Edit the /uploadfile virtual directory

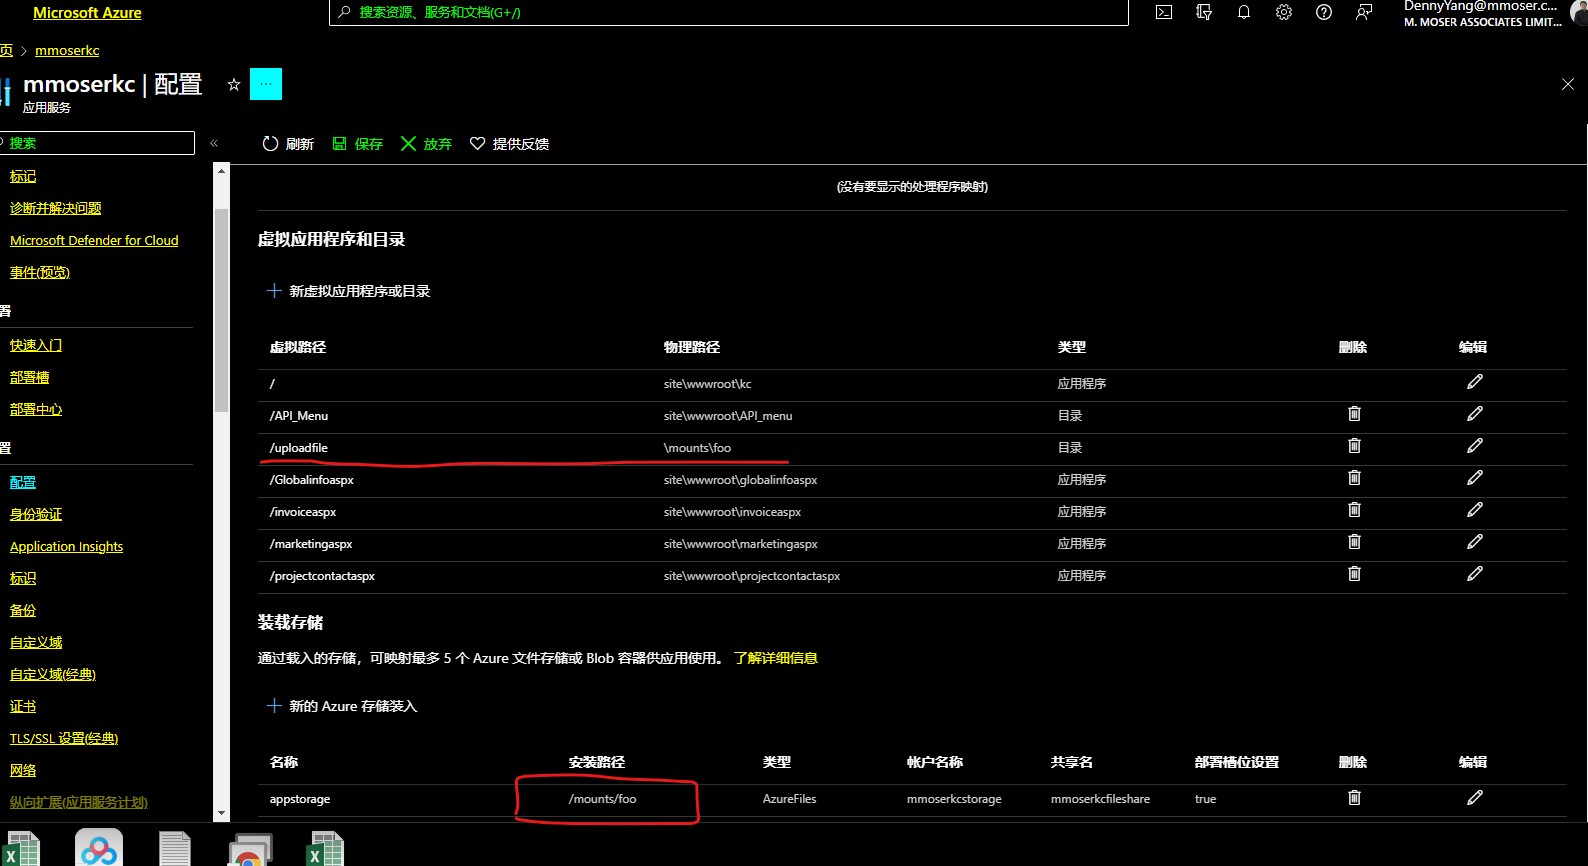pos(1474,446)
